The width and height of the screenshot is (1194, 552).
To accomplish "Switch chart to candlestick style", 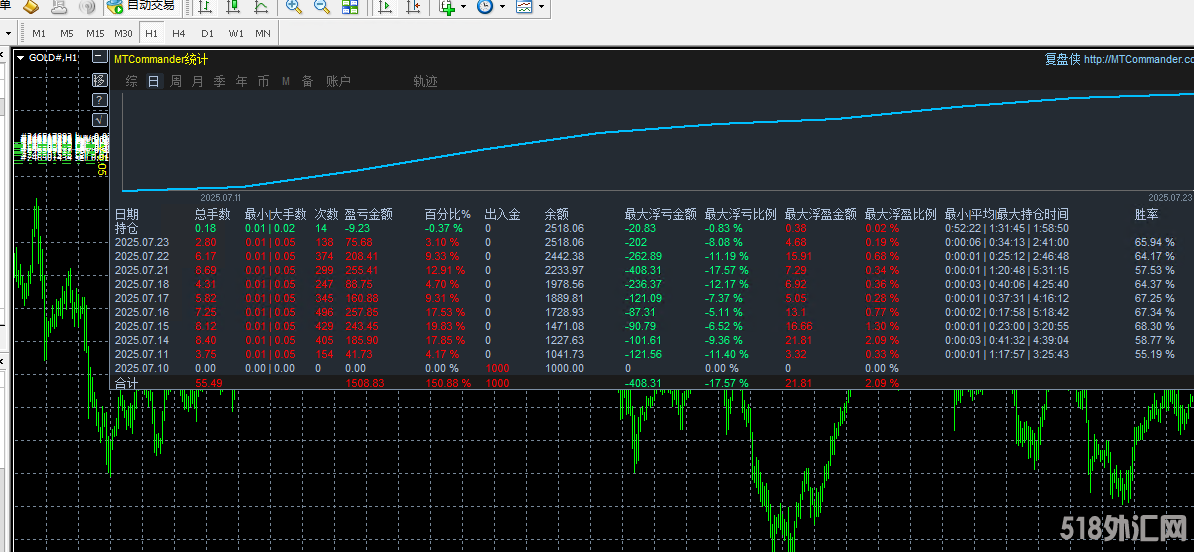I will click(233, 7).
